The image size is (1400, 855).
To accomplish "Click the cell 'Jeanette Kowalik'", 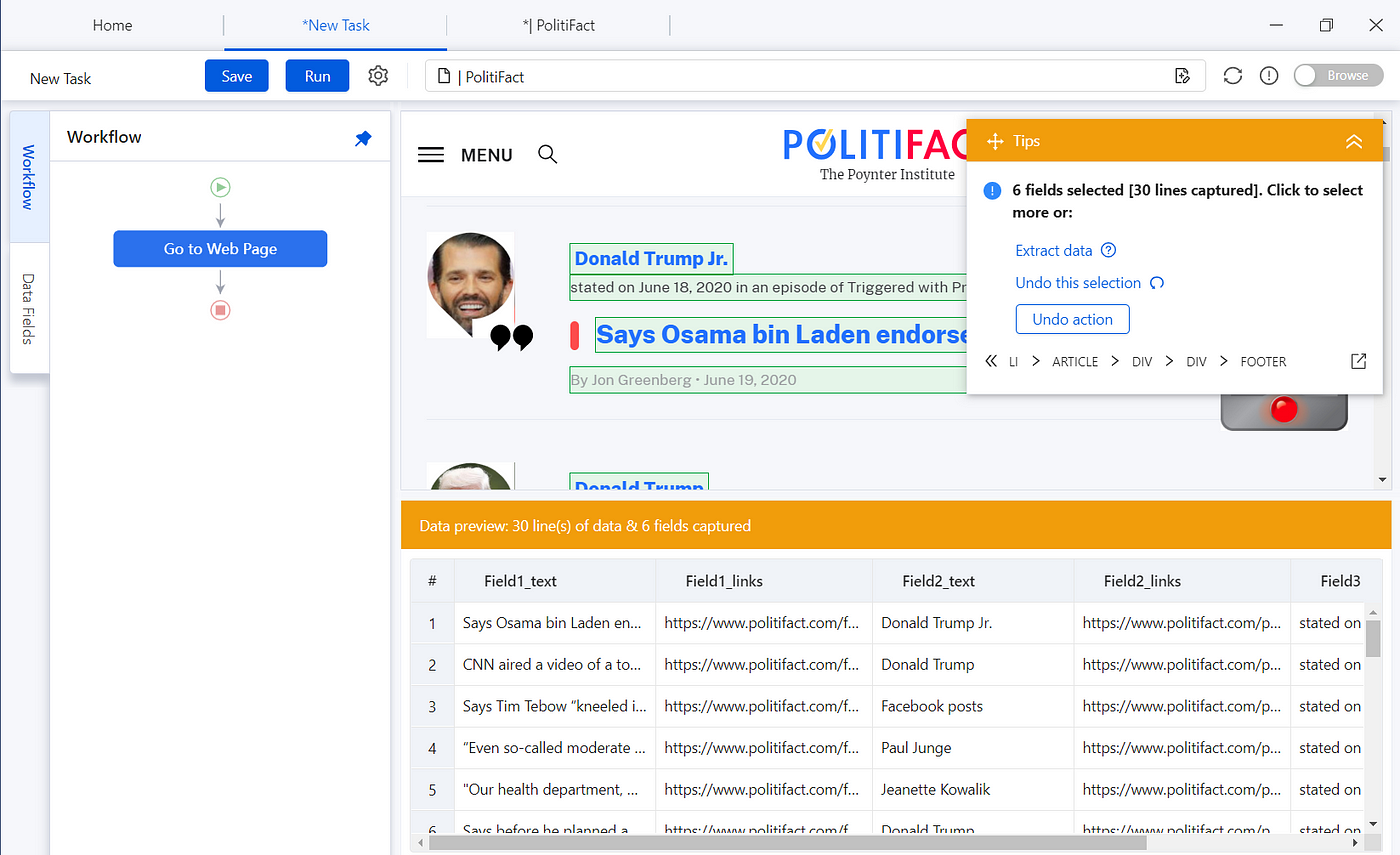I will (973, 790).
